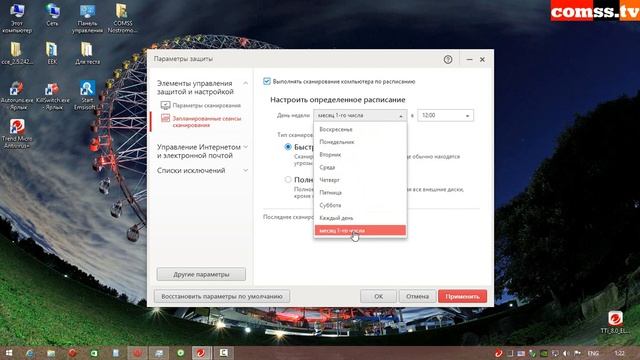
Task: Open the 'Для теста' desktop folder
Action: (x=87, y=53)
